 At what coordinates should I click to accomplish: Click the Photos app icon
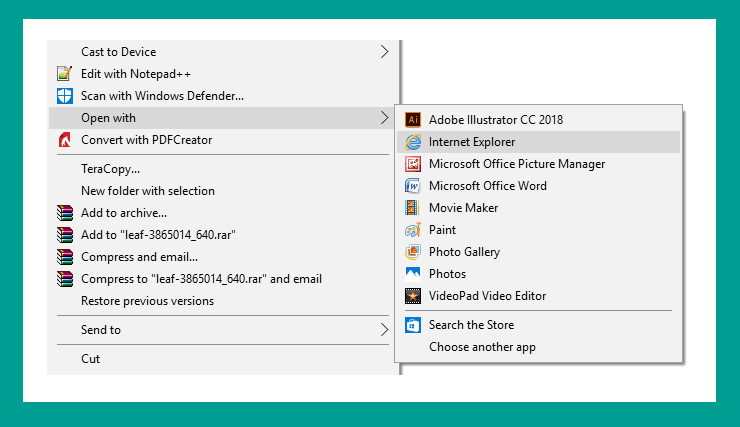coord(413,274)
